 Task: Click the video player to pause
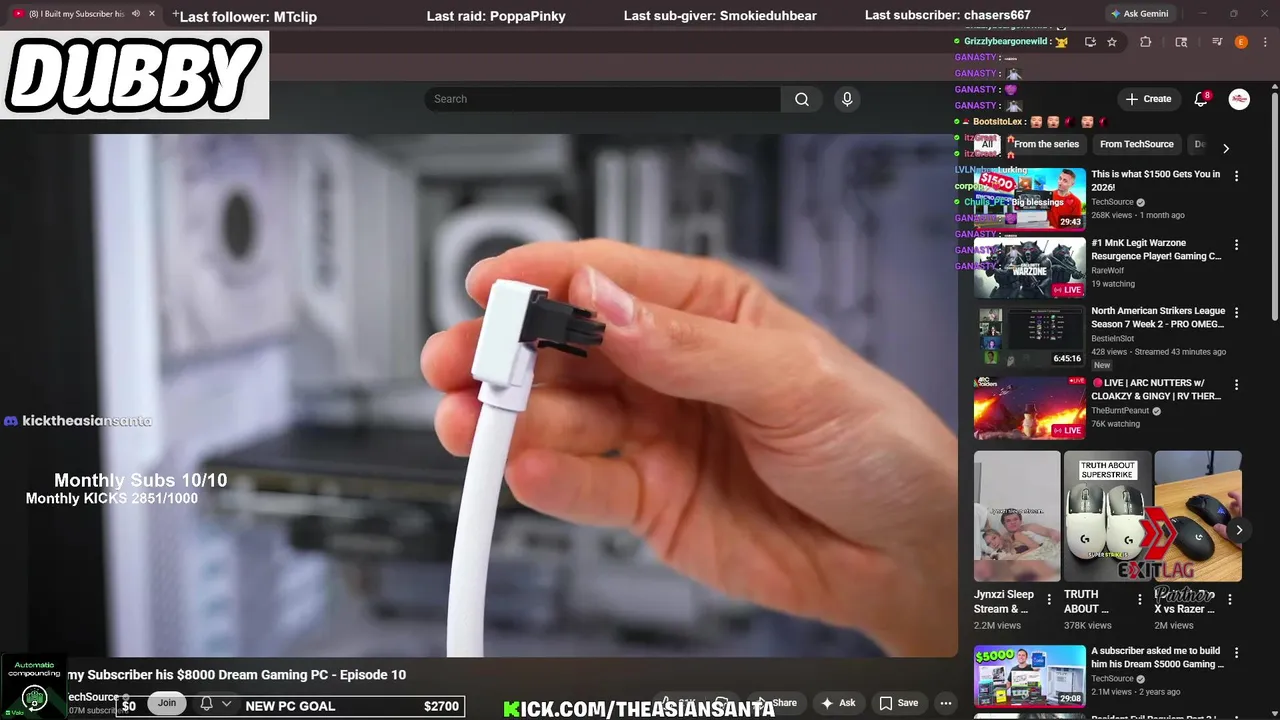point(478,395)
